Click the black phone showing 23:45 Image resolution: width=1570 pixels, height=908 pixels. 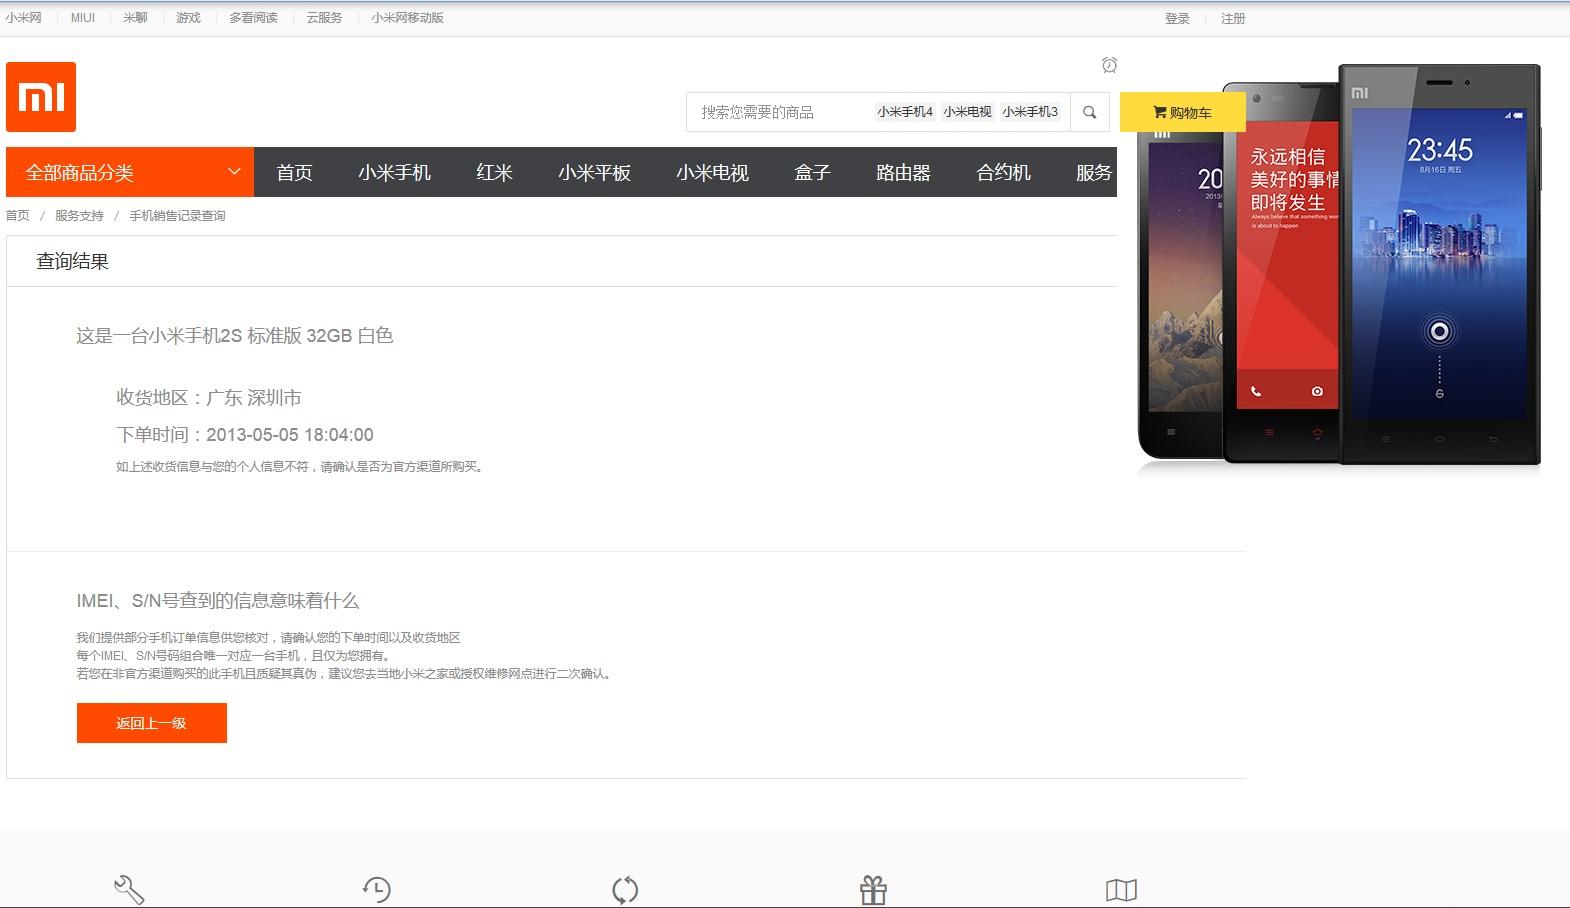click(x=1440, y=265)
